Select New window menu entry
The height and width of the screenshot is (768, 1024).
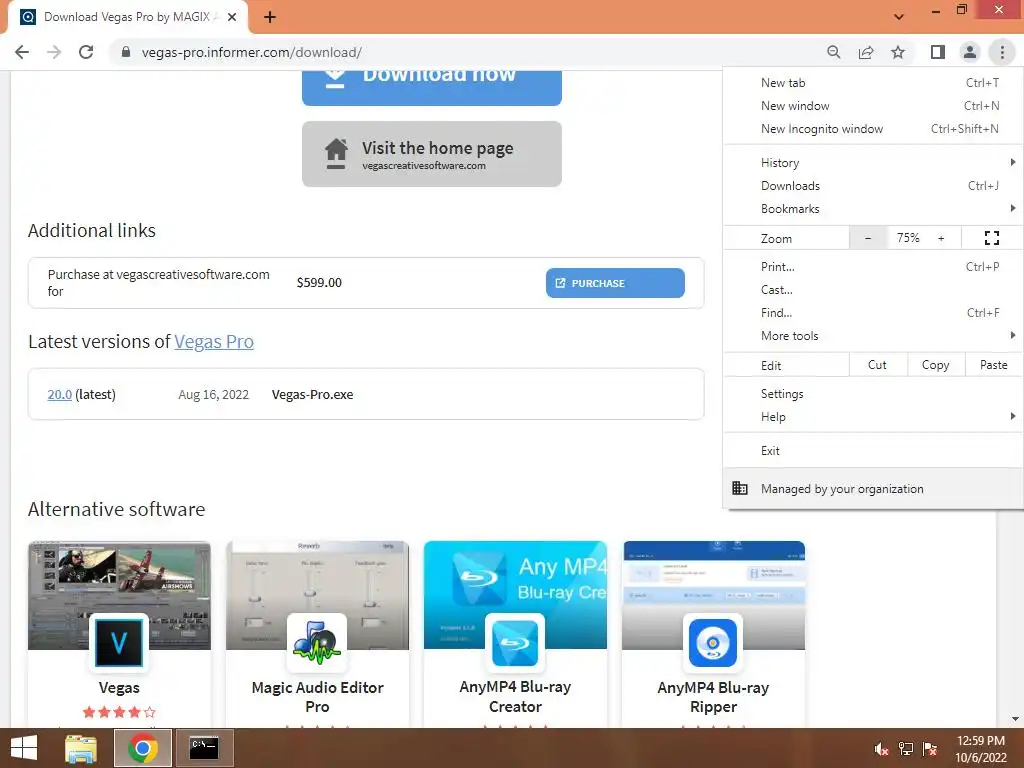(873, 106)
